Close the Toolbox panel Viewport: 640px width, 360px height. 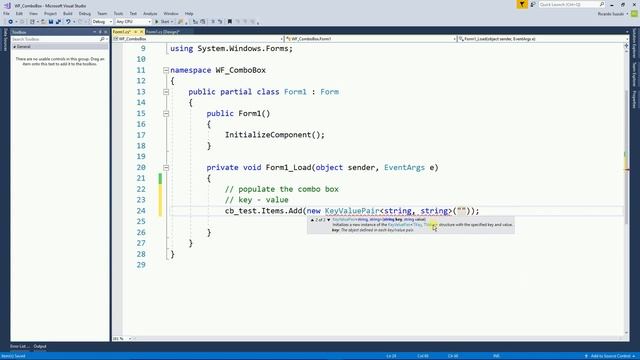[x=105, y=32]
